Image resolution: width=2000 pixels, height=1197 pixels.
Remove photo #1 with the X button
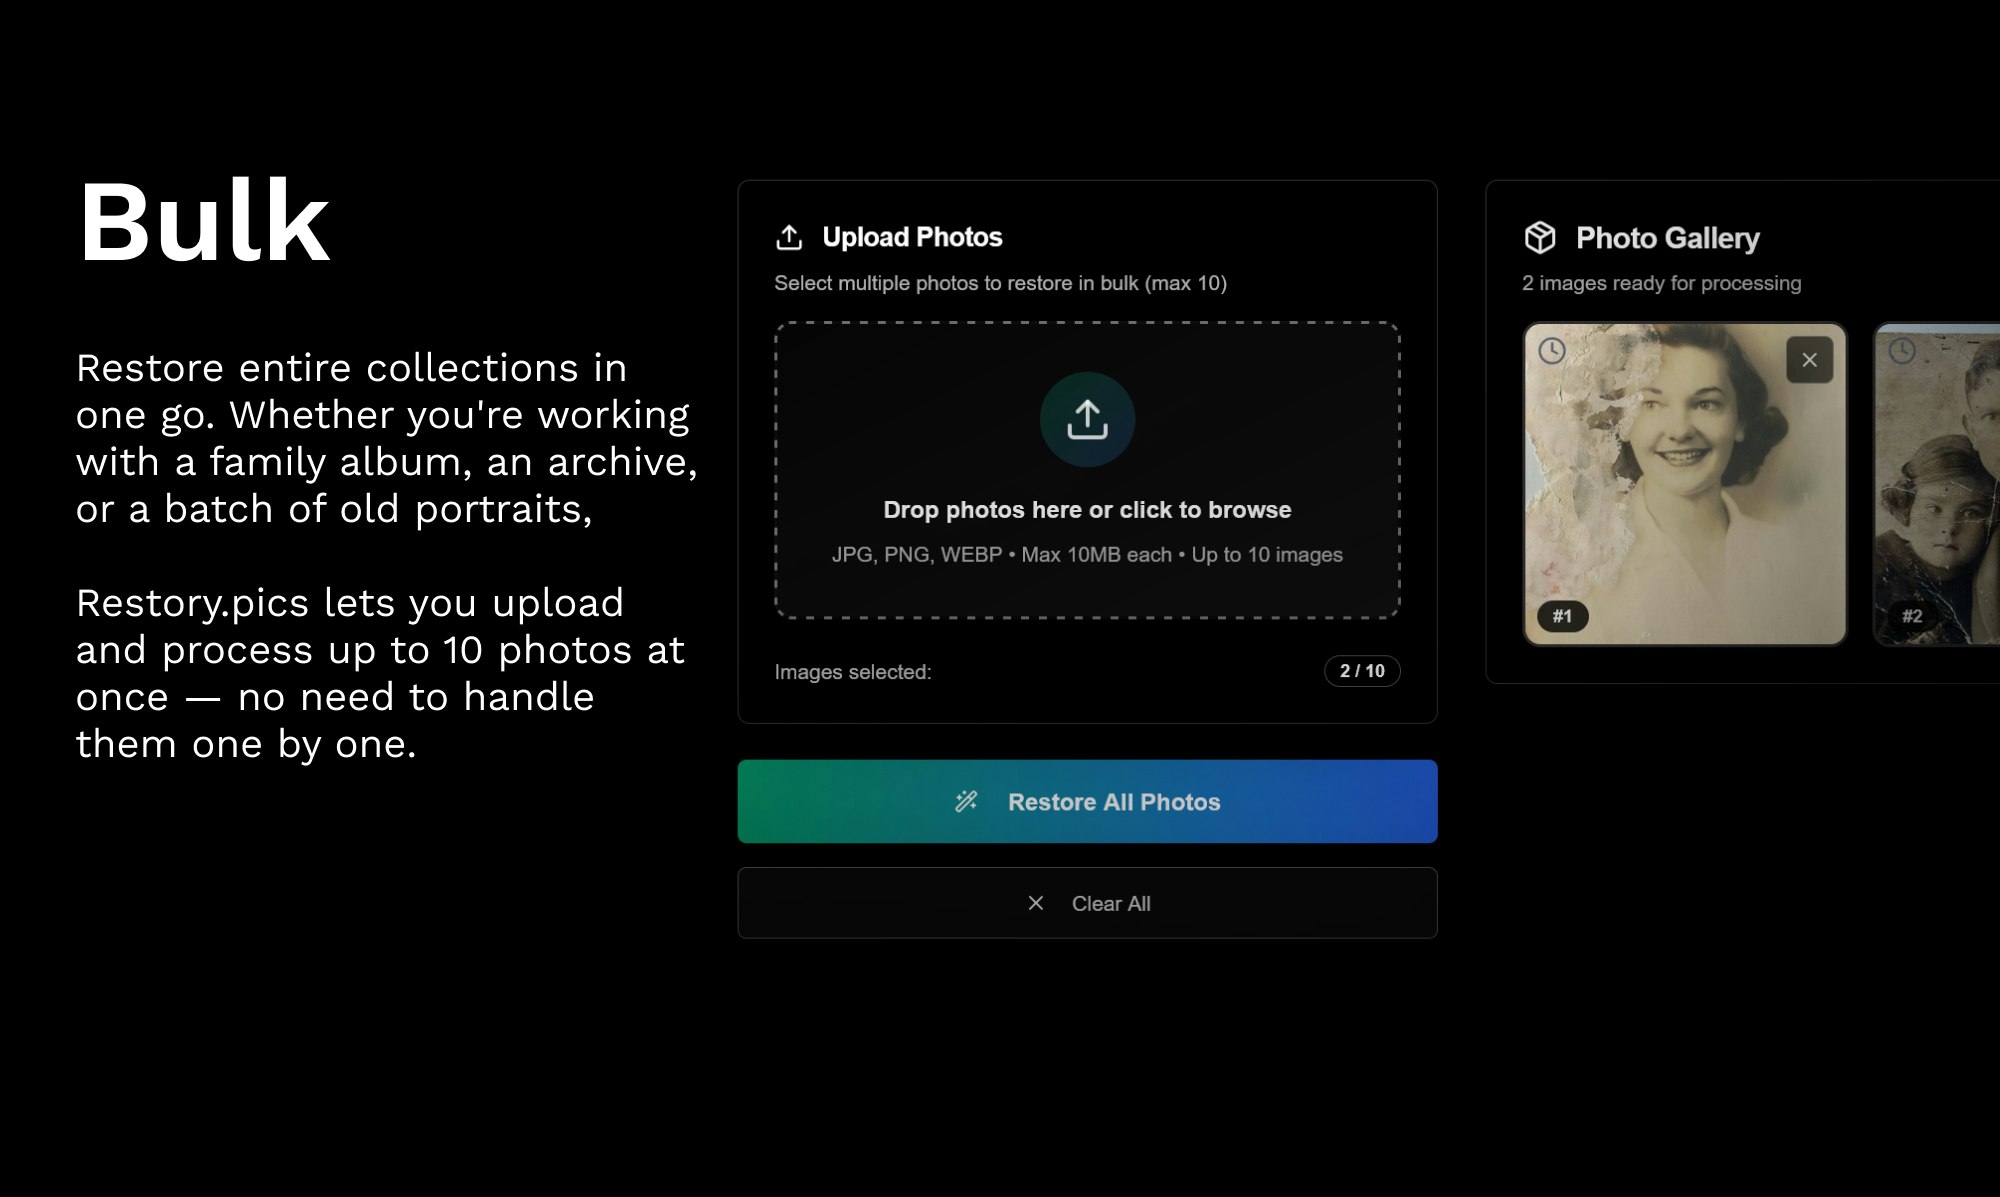coord(1809,360)
